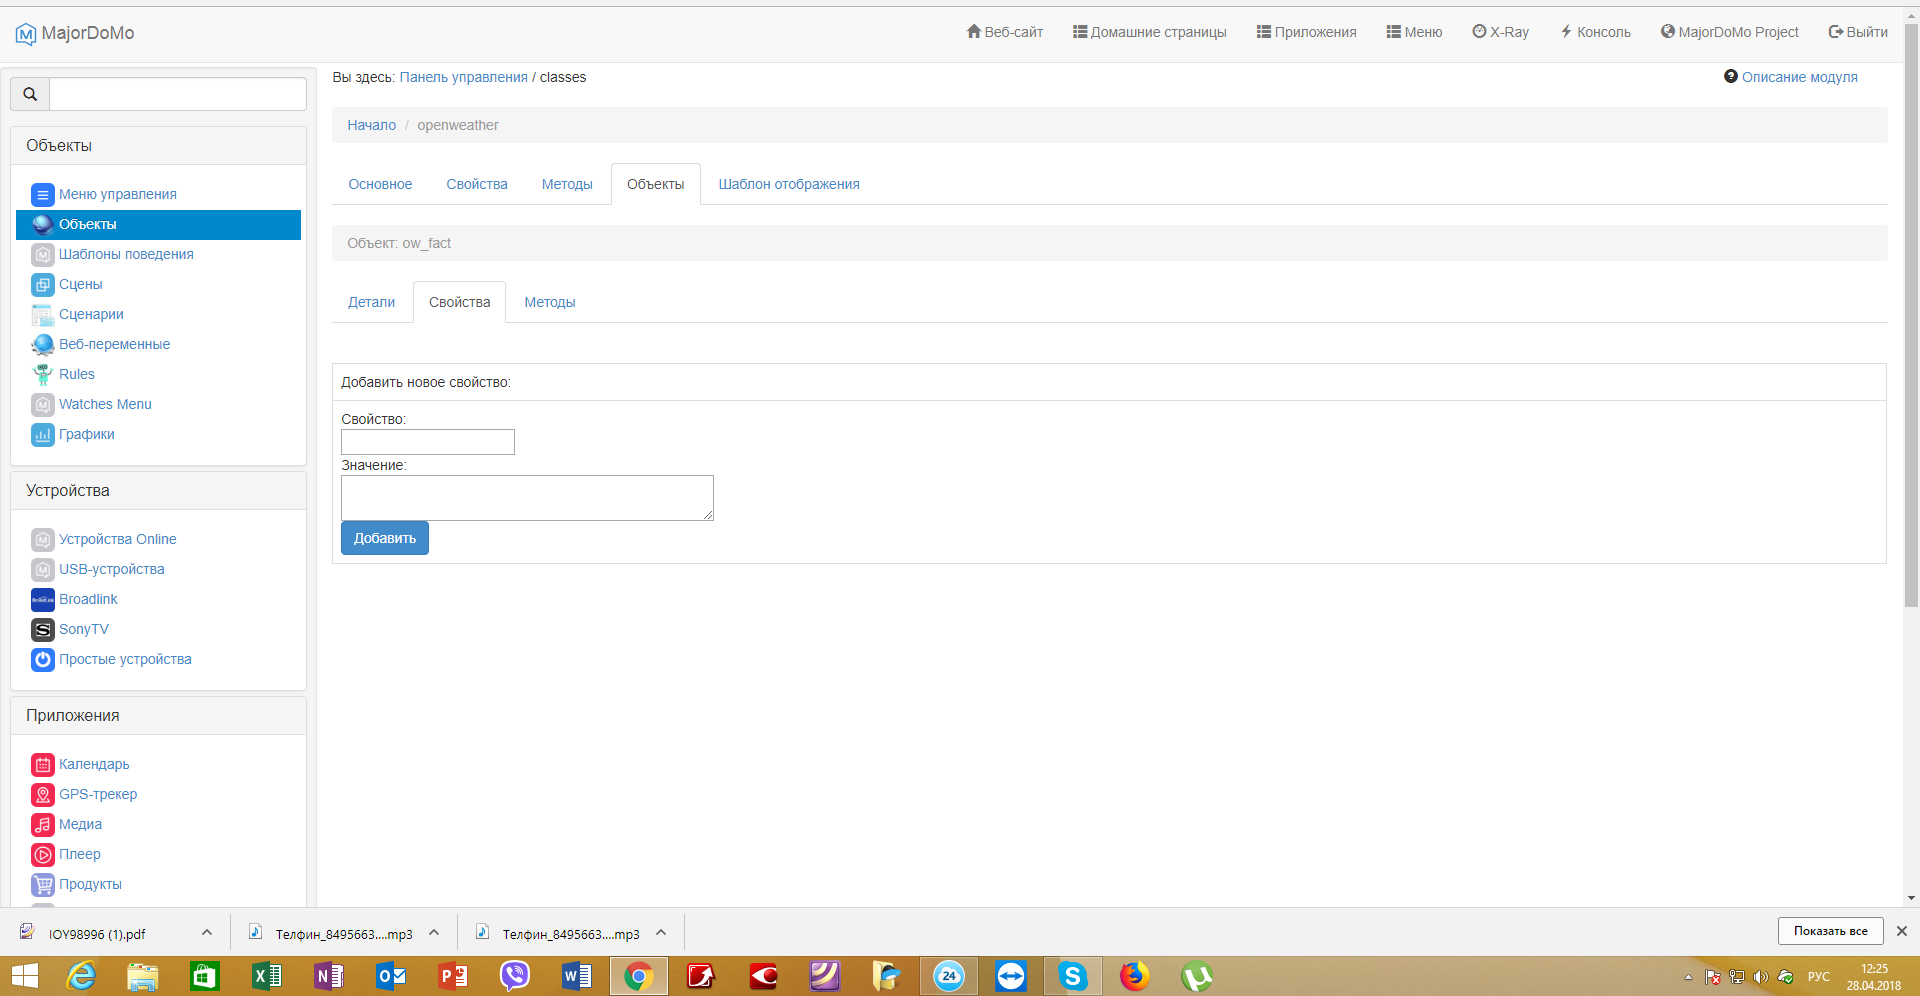The height and width of the screenshot is (996, 1920).
Task: Switch to the Шаблон отображения tab
Action: (789, 184)
